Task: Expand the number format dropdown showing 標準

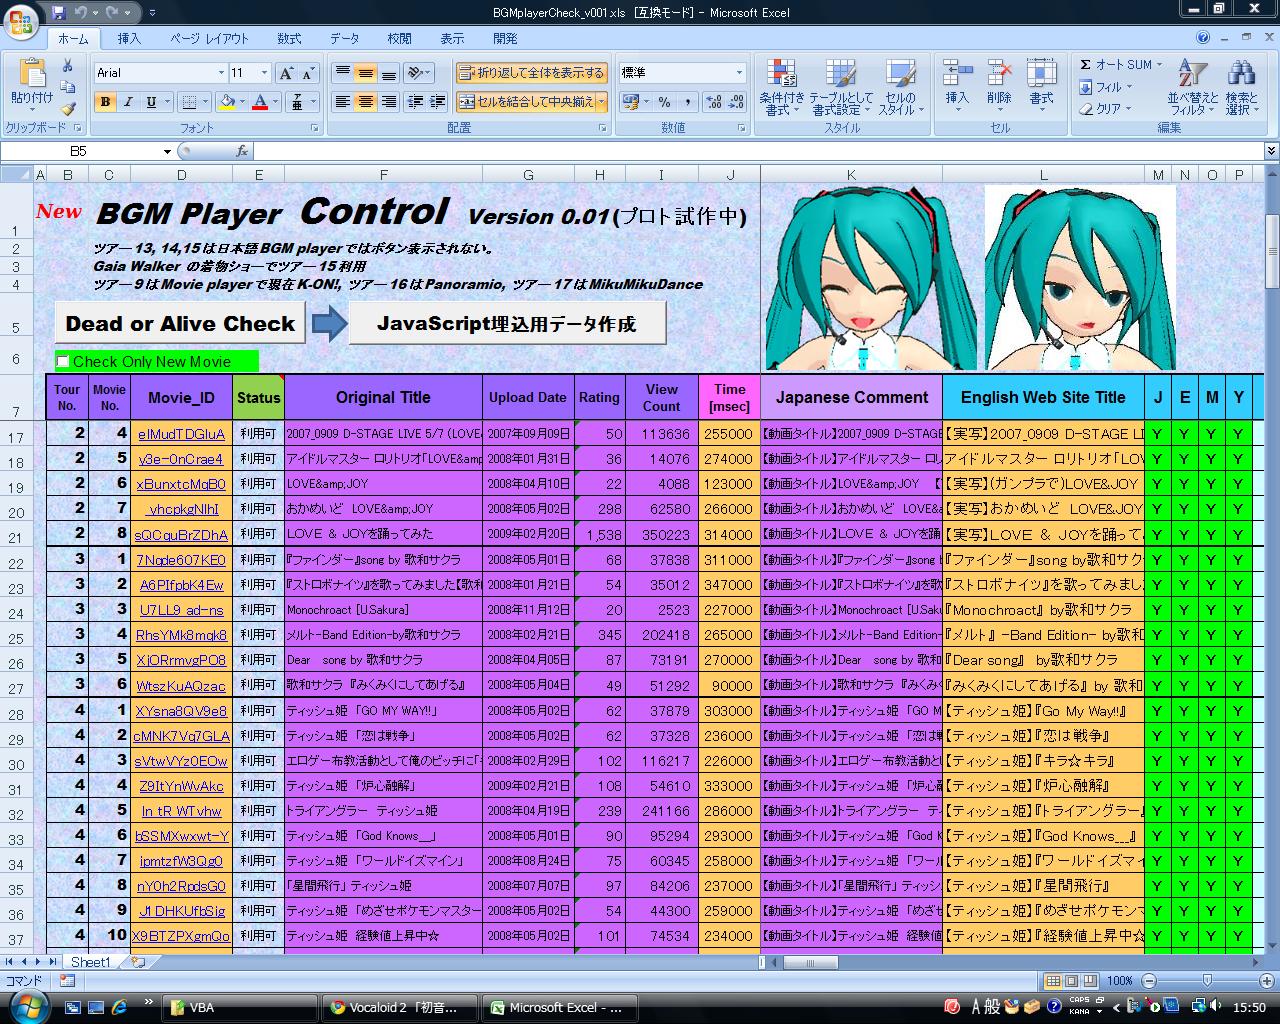Action: coord(739,73)
